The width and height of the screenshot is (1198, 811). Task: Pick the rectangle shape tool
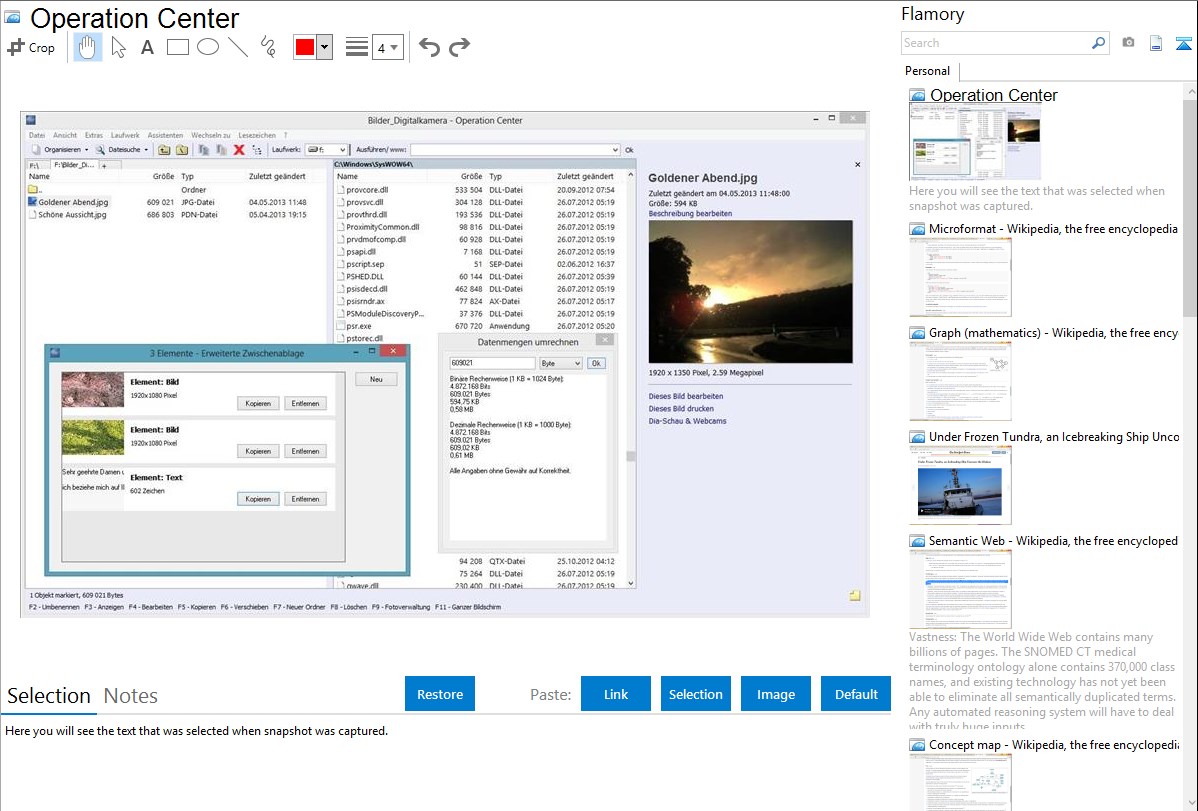pos(177,47)
